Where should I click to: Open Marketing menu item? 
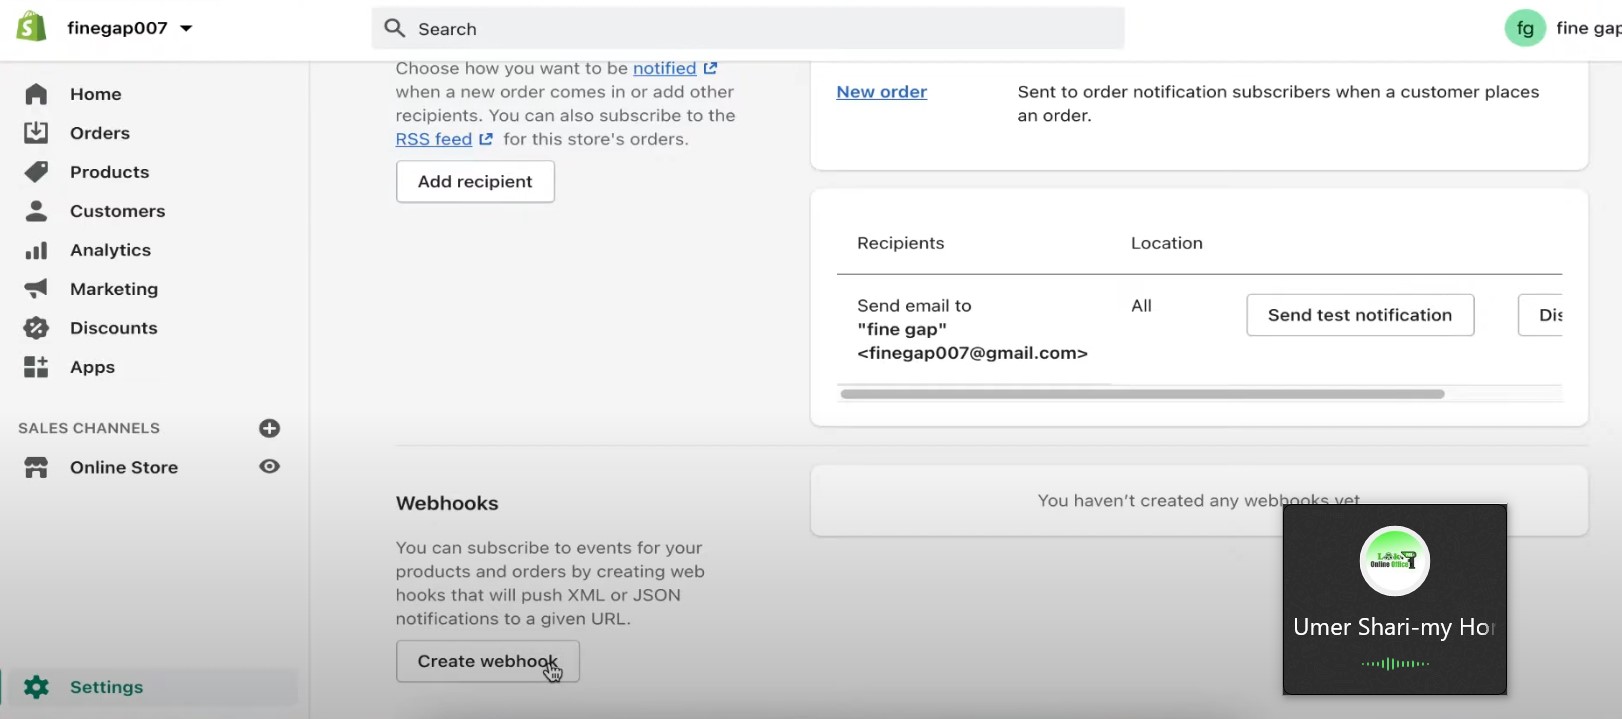click(114, 289)
